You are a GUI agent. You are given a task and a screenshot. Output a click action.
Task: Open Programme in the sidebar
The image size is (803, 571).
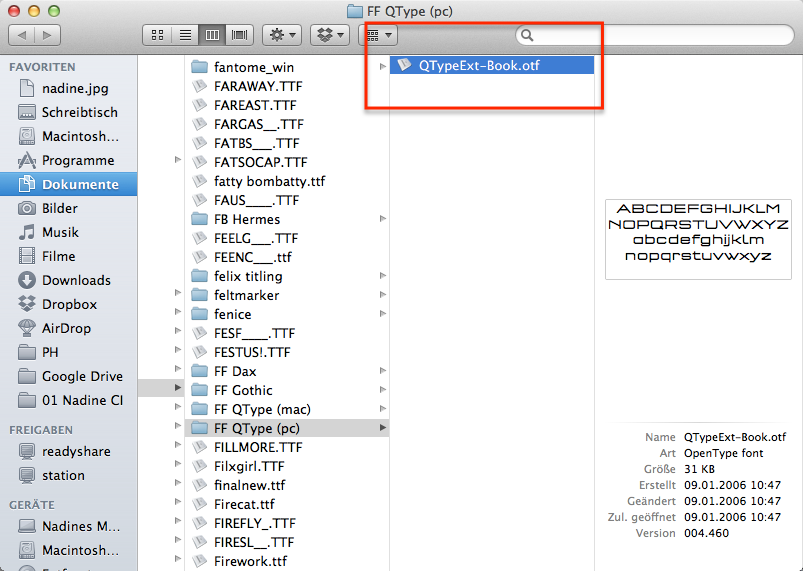[77, 160]
